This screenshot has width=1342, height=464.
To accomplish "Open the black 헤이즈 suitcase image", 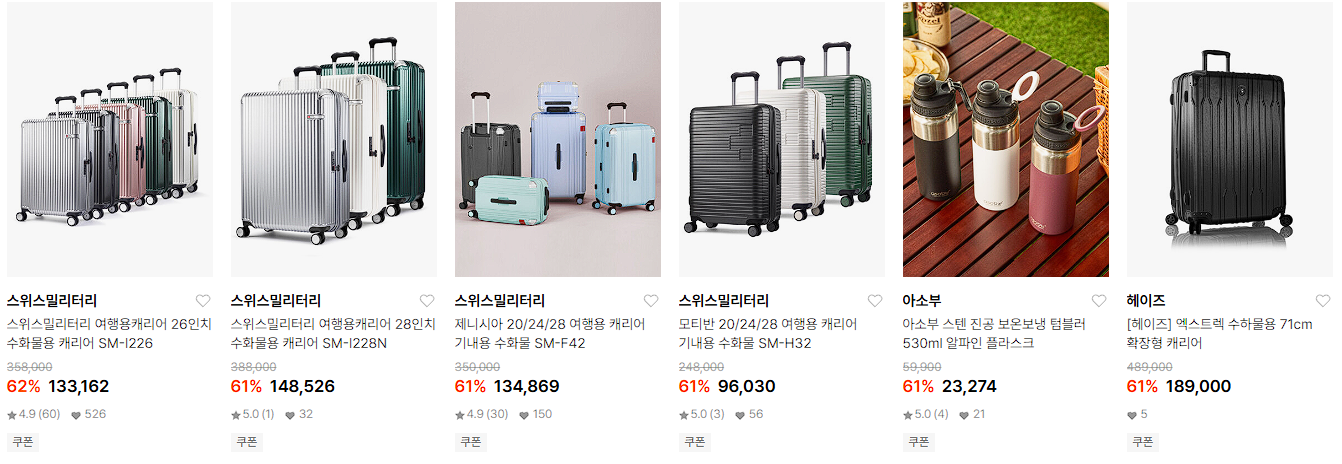I will (x=1230, y=139).
